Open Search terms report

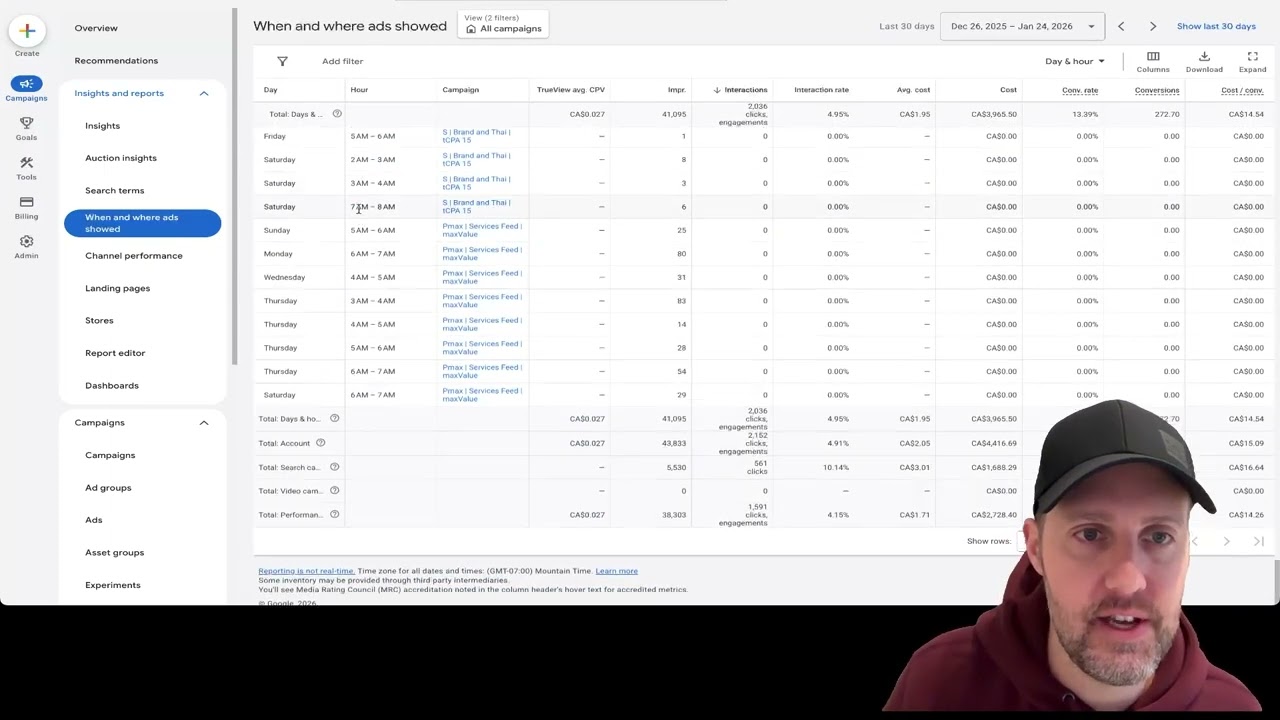[x=115, y=191]
